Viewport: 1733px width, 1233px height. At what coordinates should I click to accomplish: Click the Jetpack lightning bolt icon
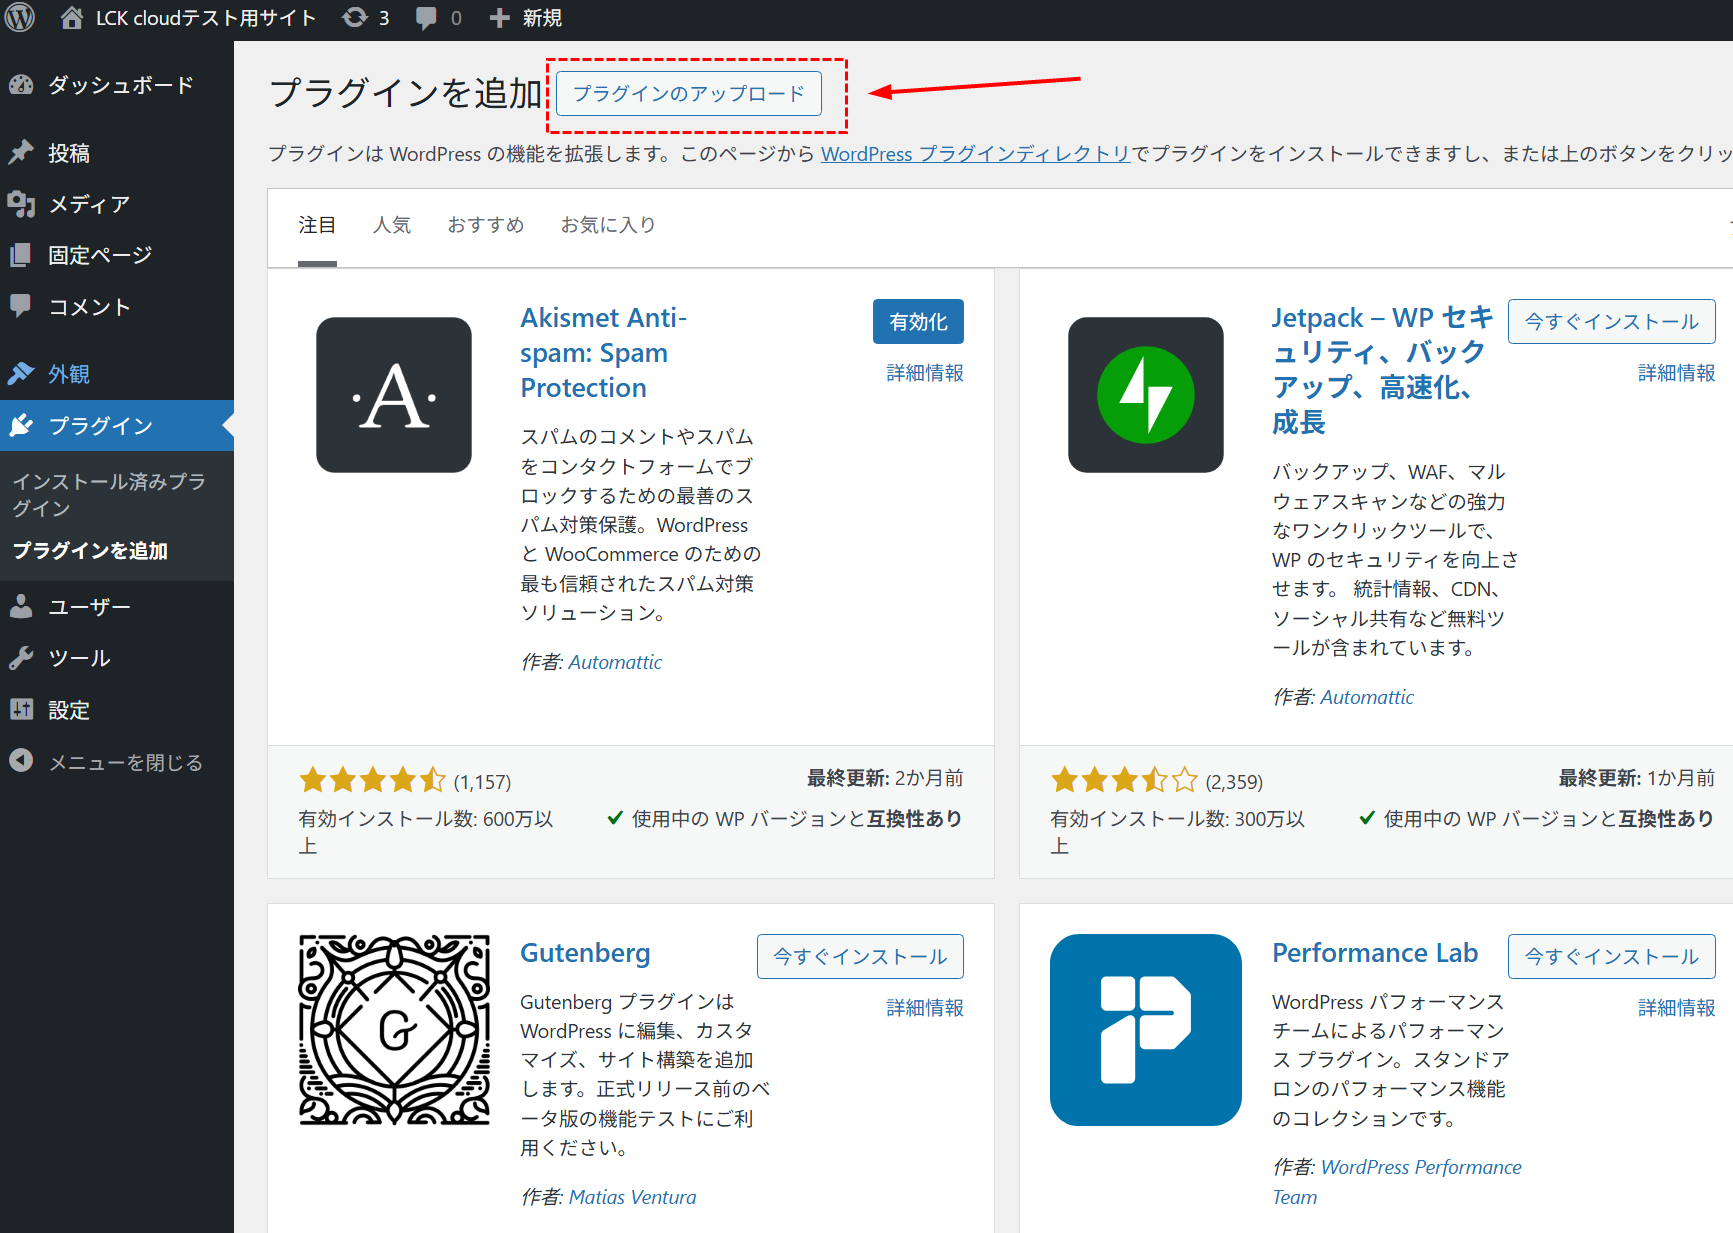pos(1145,395)
